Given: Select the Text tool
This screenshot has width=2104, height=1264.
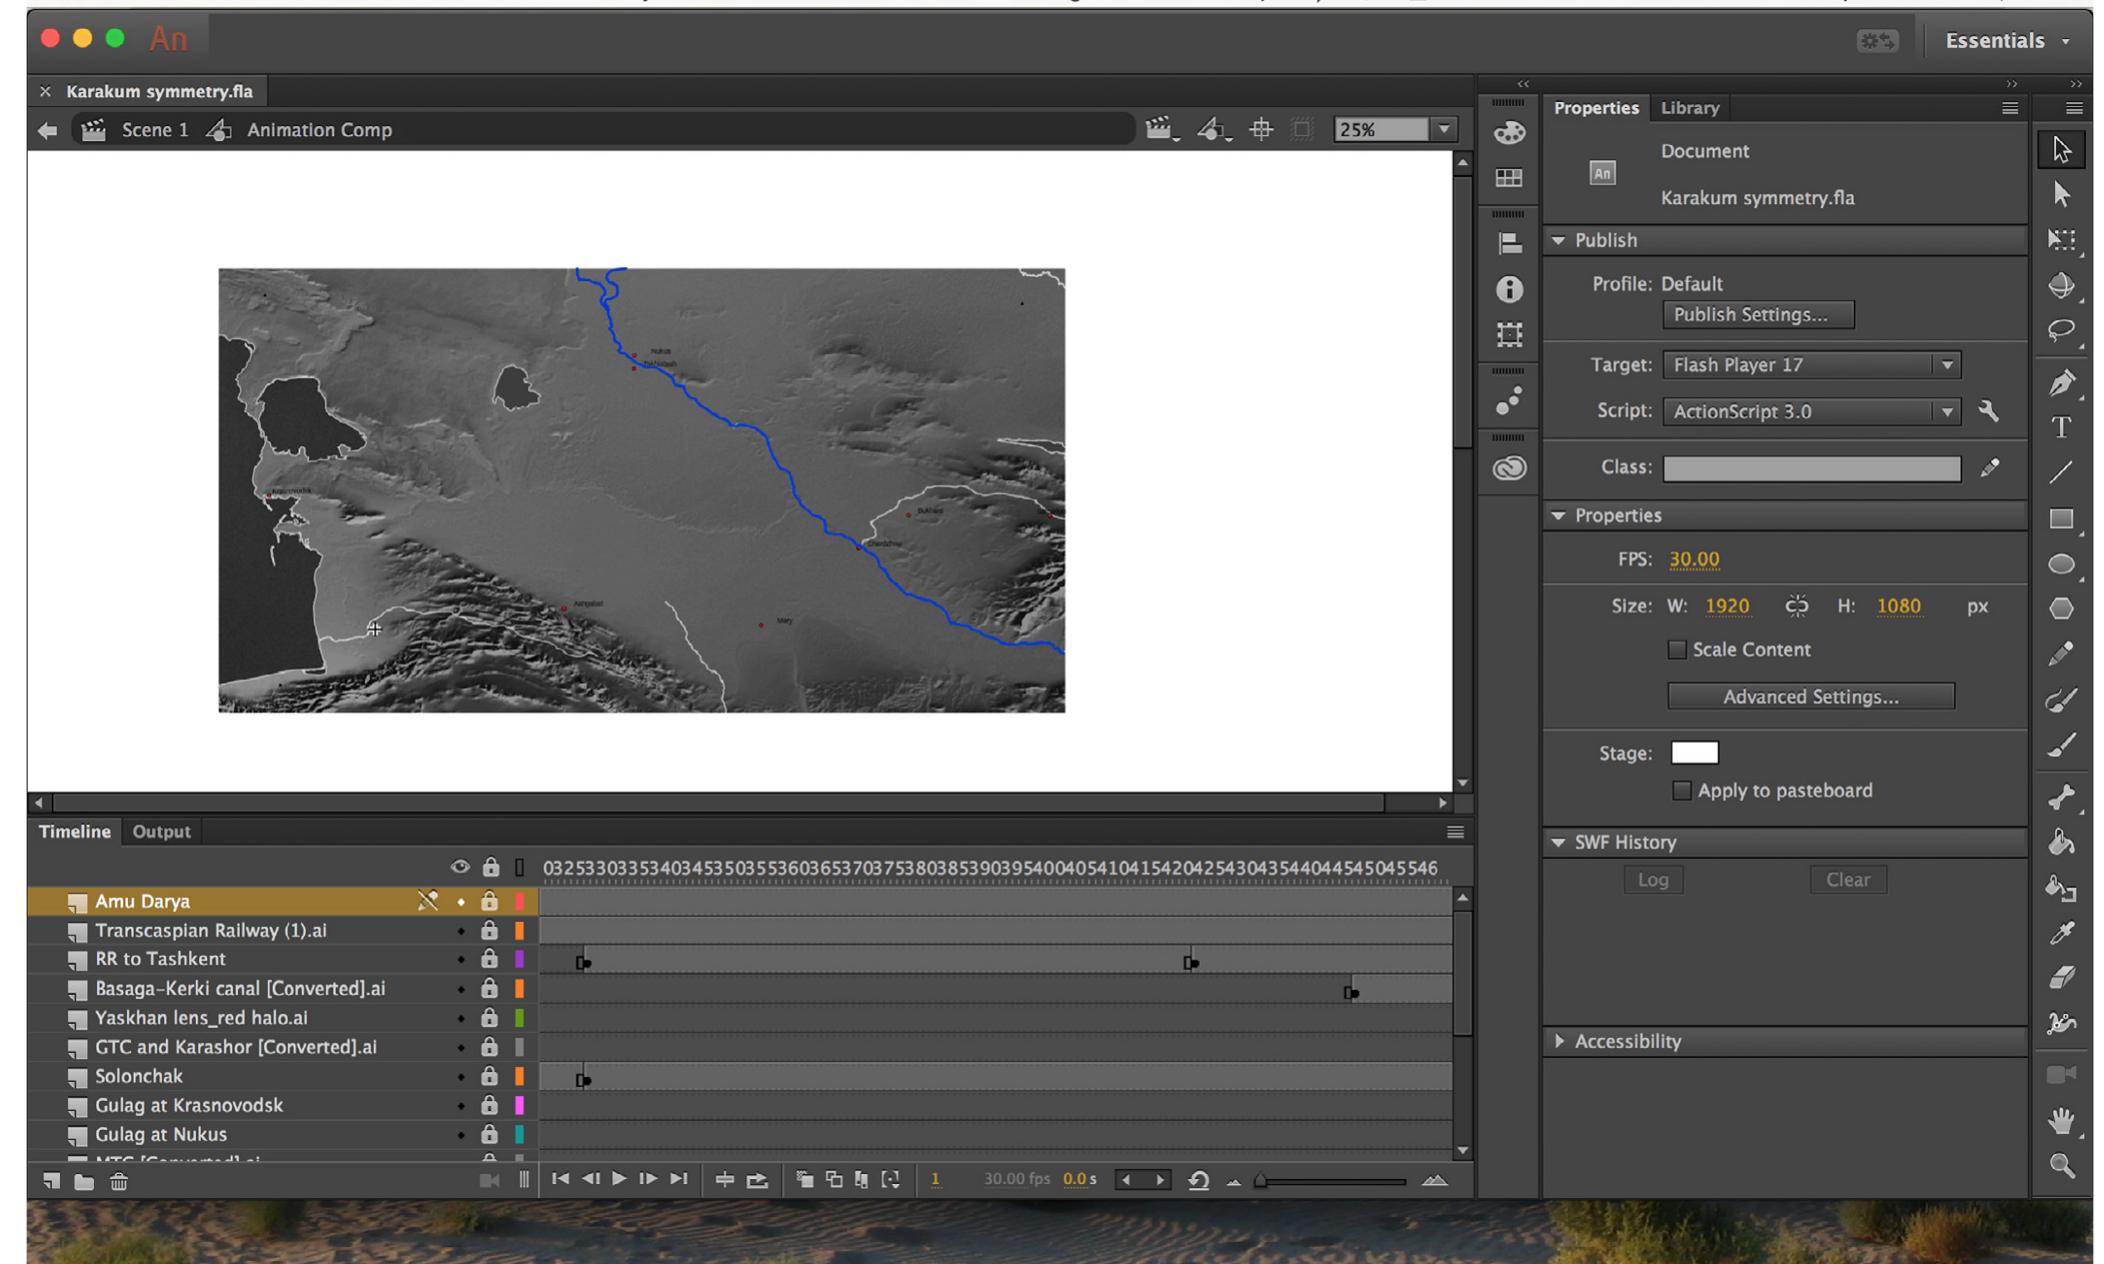Looking at the screenshot, I should pyautogui.click(x=2062, y=428).
